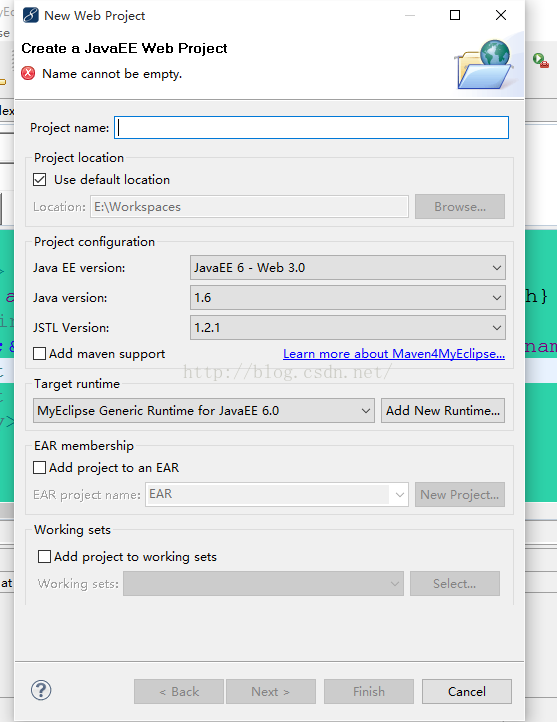Viewport: 557px width, 722px height.
Task: Click the Browse... button
Action: pos(460,207)
